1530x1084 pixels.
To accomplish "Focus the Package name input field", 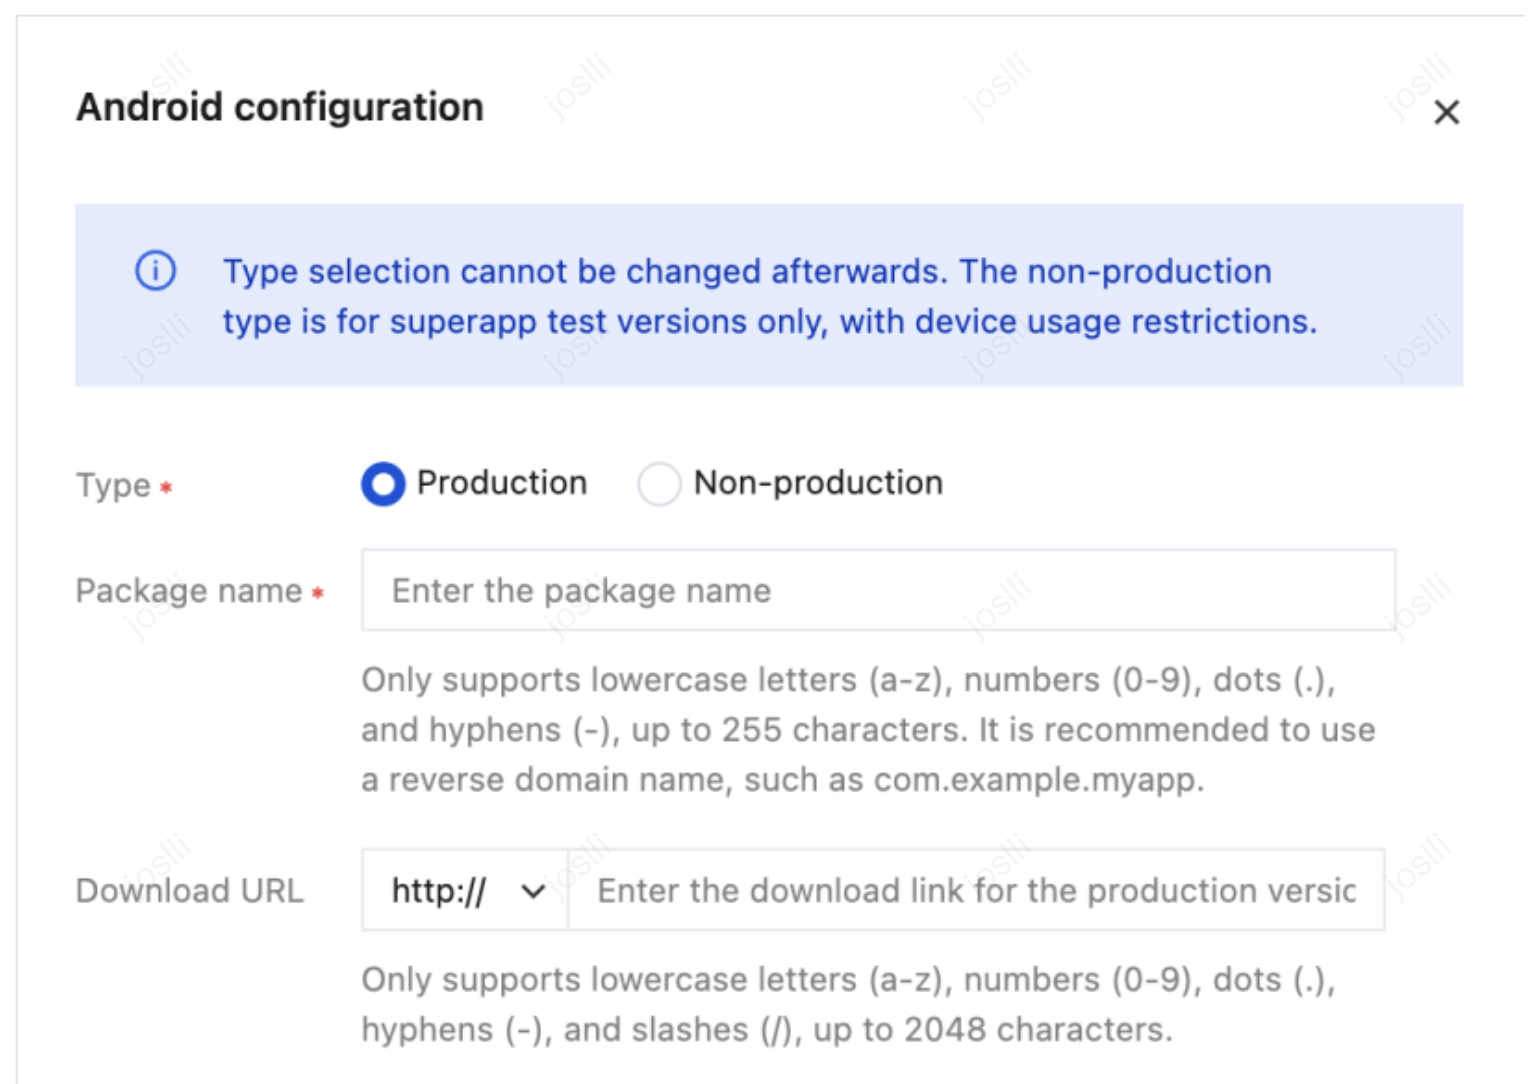I will [878, 590].
